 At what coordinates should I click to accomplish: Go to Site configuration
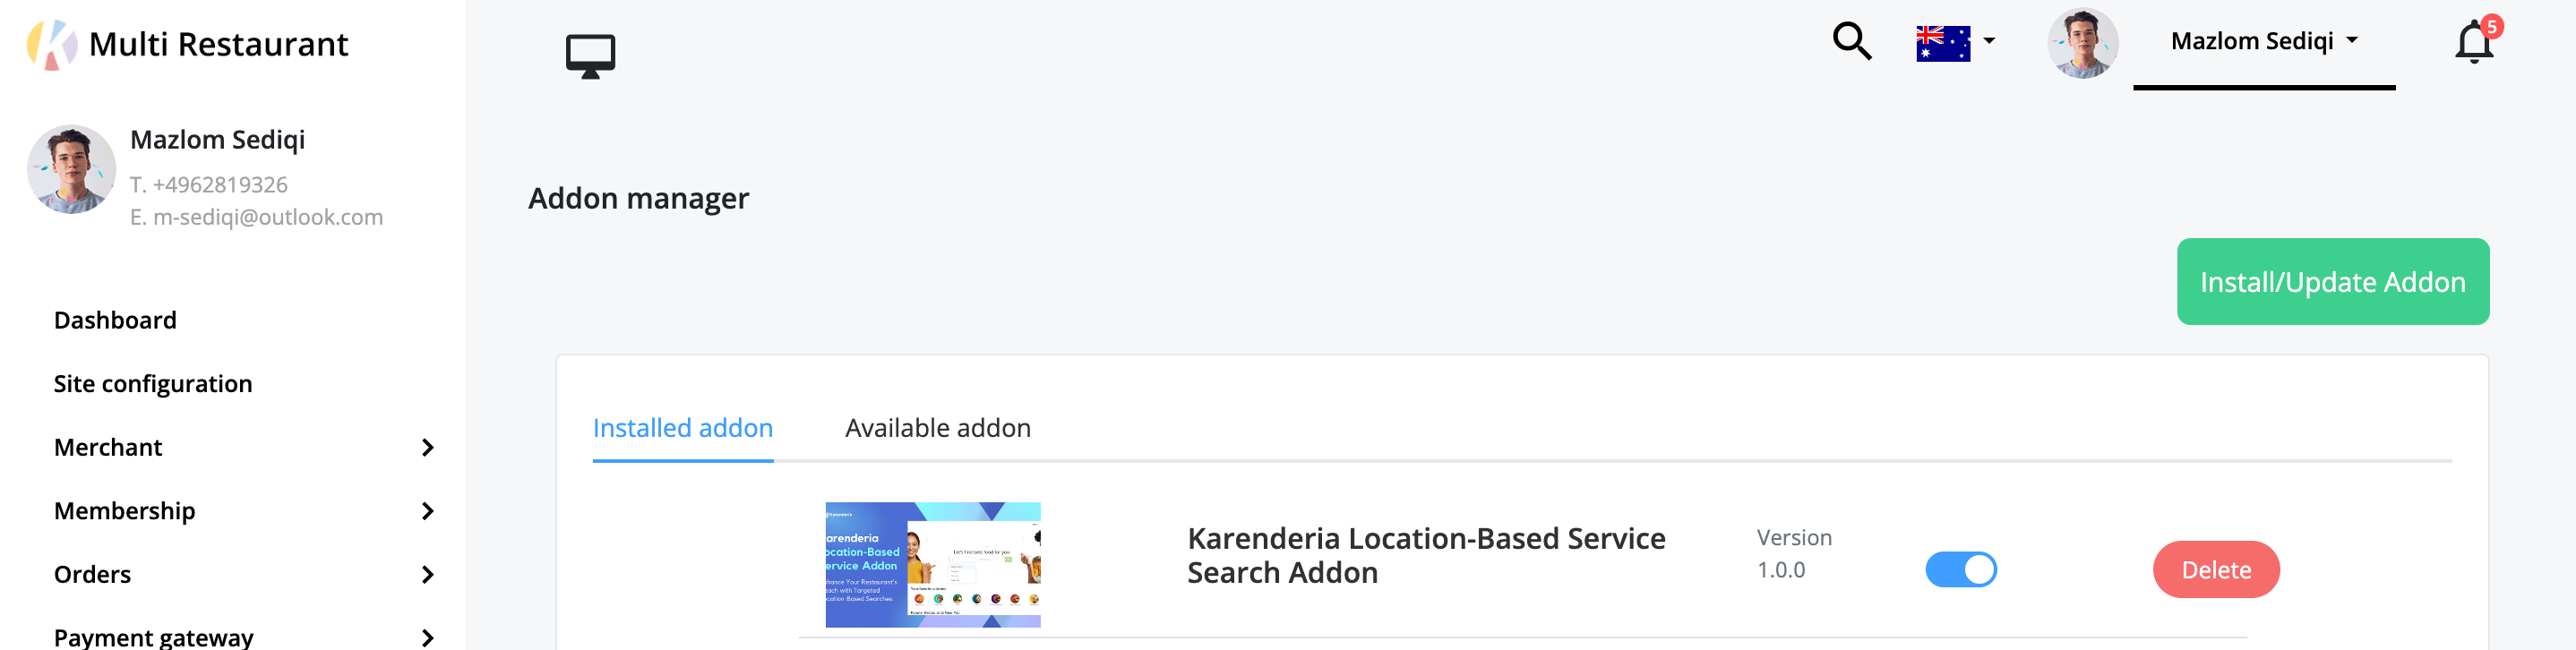153,384
